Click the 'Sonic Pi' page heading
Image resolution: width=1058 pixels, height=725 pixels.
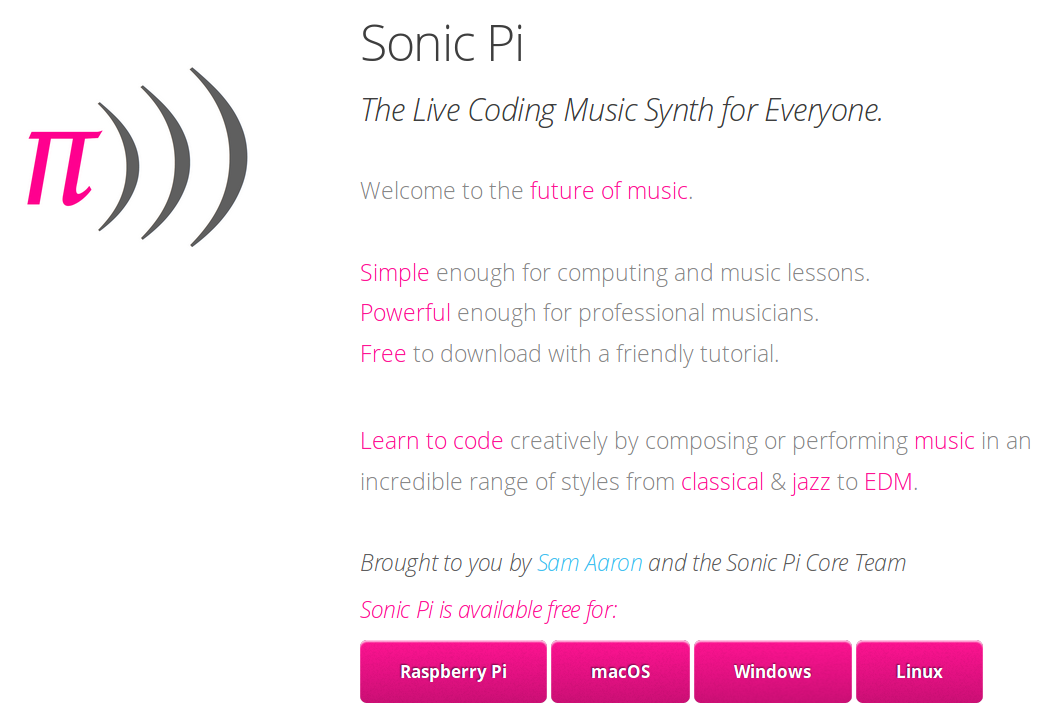pyautogui.click(x=441, y=44)
